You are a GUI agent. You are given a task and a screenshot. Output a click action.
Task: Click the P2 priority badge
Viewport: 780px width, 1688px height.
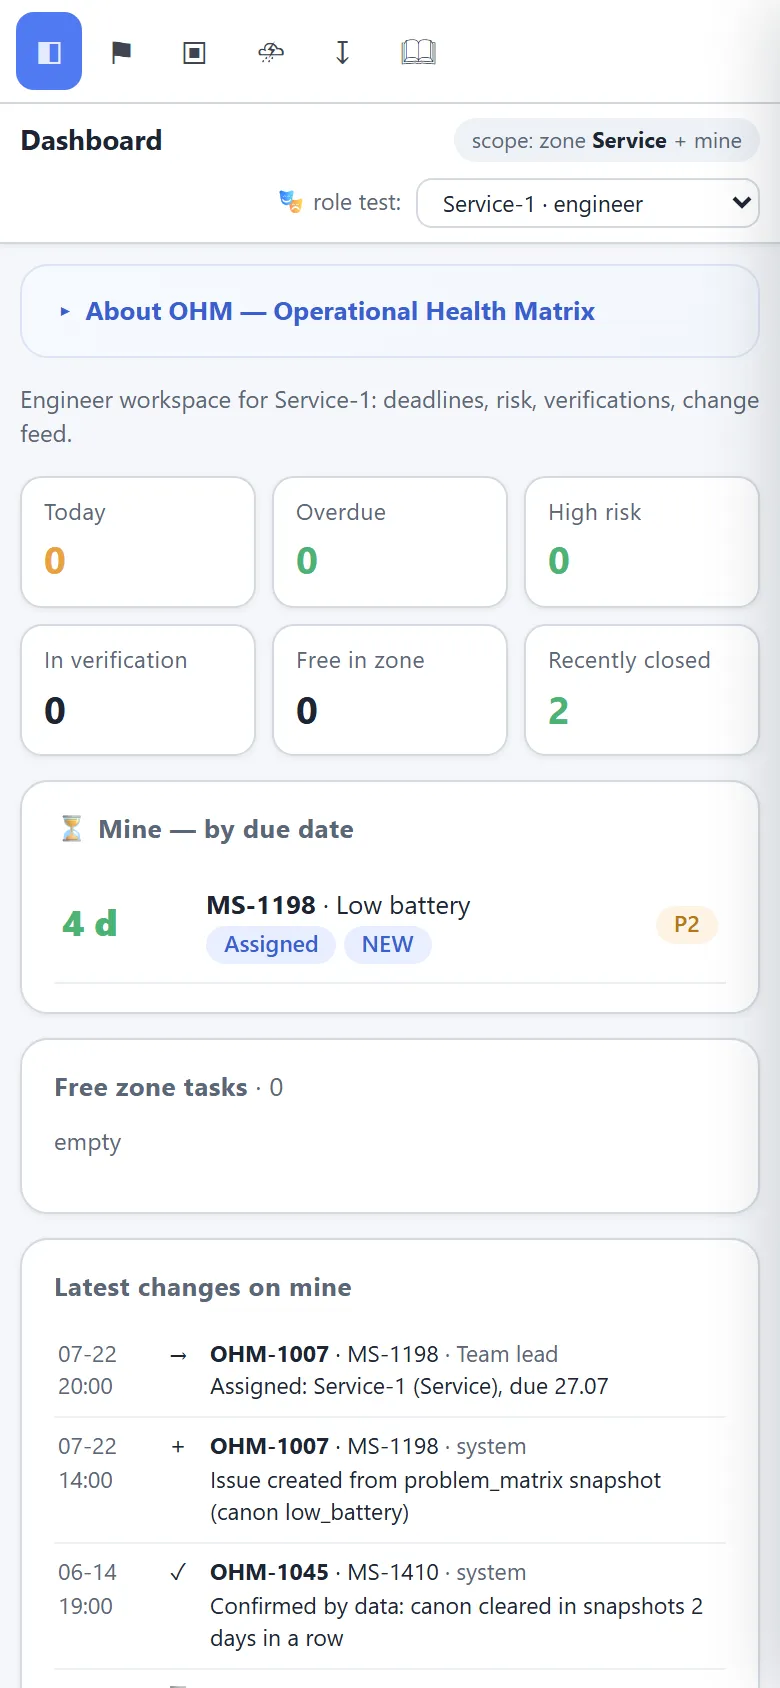point(687,924)
